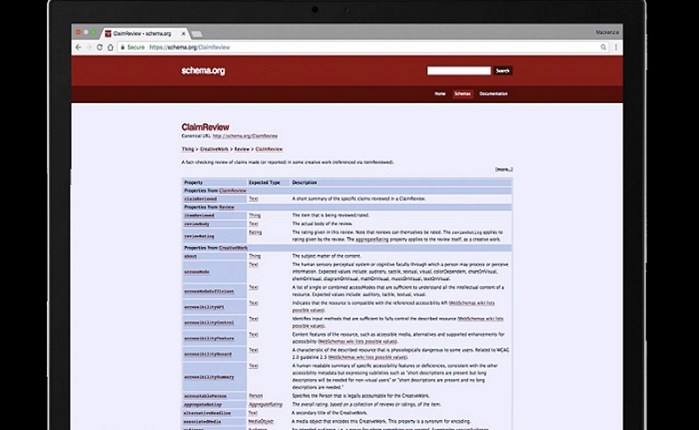Open the accessibilitySummary property link
Image resolution: width=699 pixels, height=430 pixels.
209,377
